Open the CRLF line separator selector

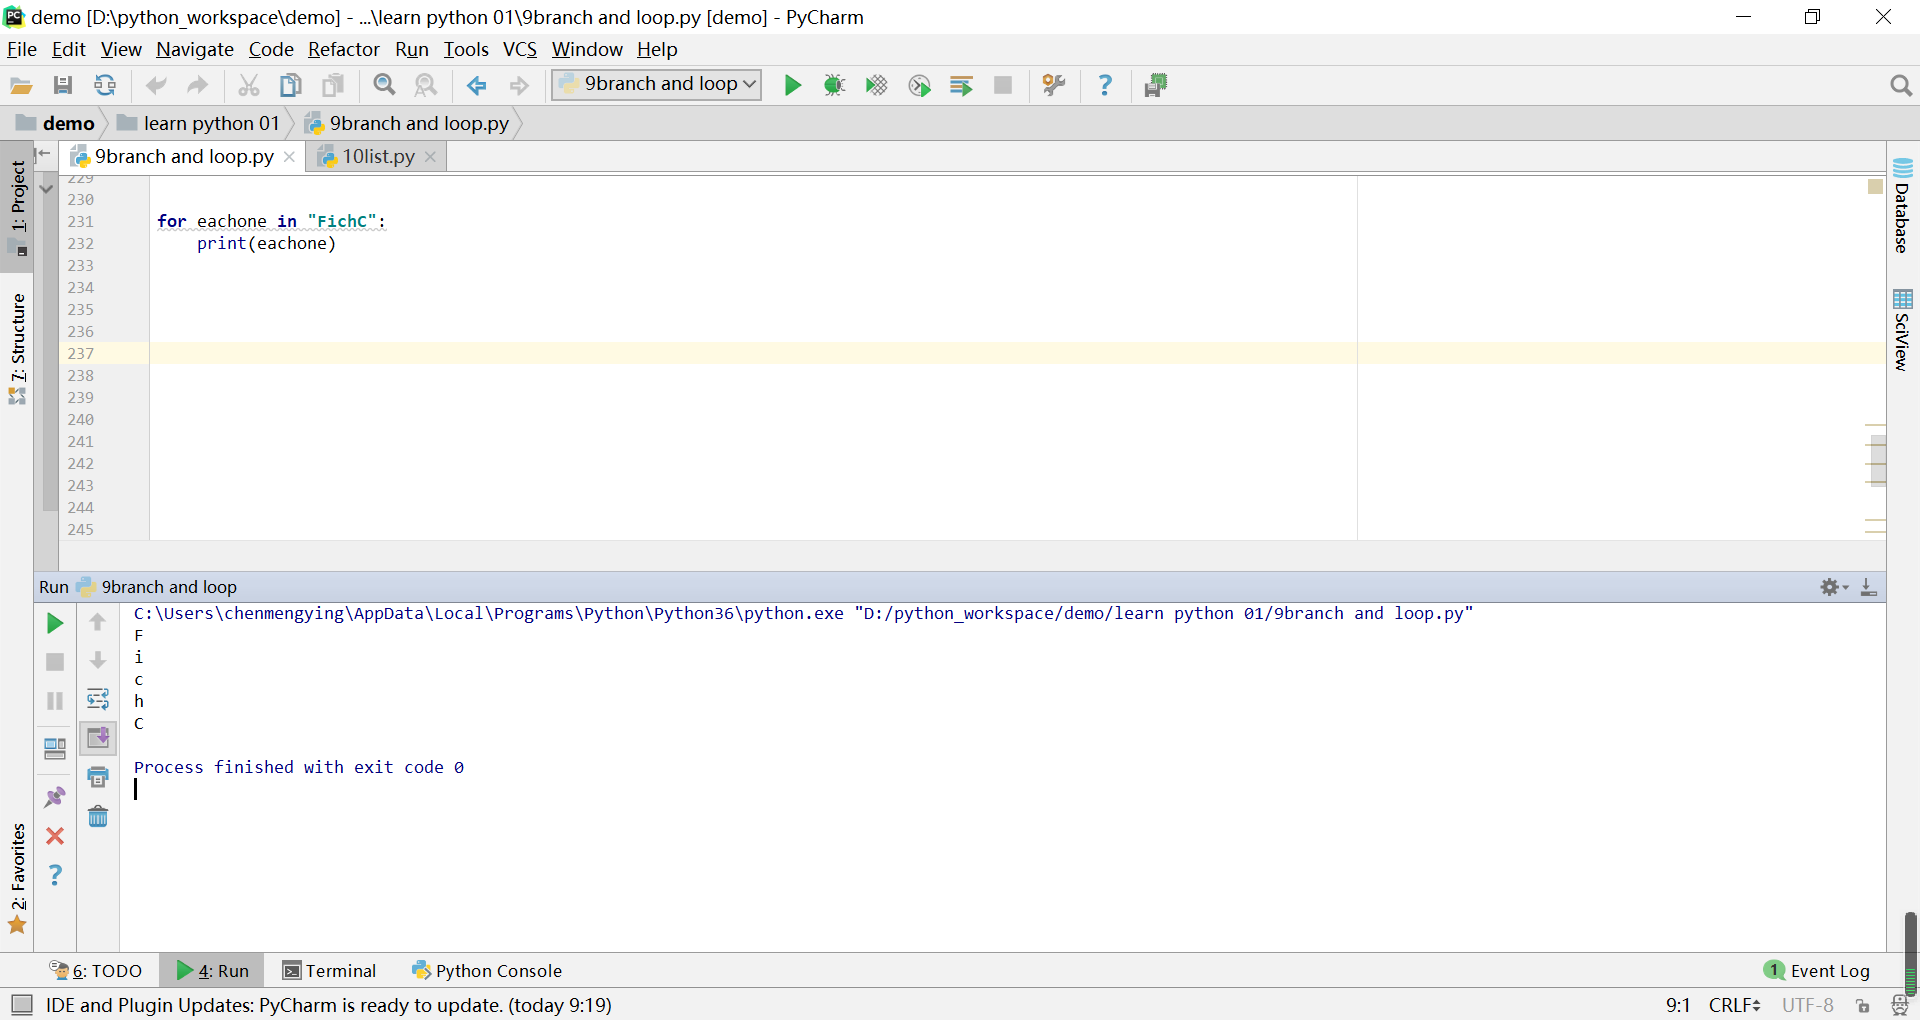tap(1734, 1005)
